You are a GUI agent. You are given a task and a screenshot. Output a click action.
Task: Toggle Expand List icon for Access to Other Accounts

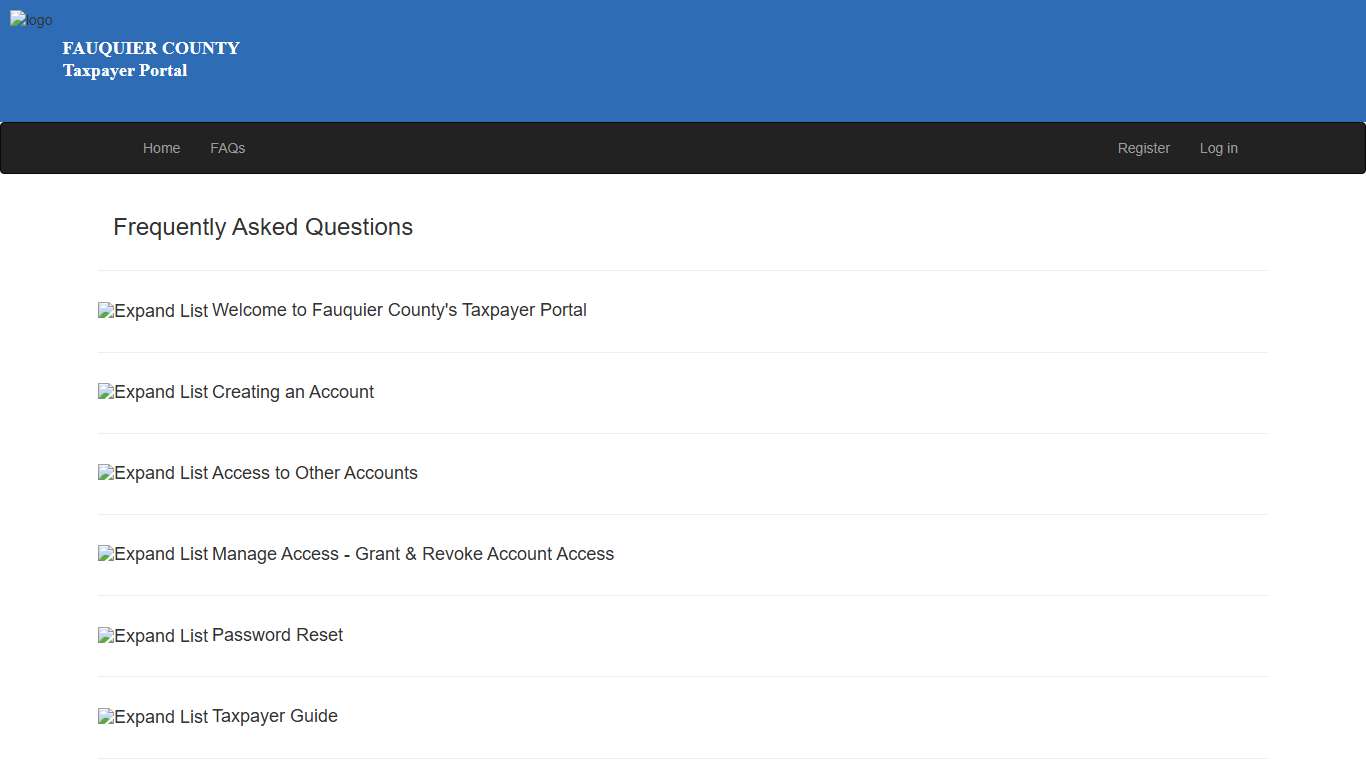point(153,473)
